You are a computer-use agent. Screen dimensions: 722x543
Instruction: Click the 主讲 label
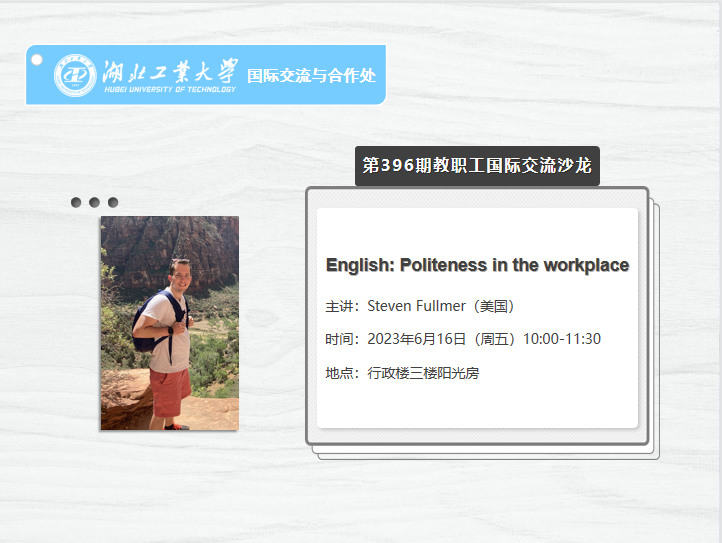(339, 306)
